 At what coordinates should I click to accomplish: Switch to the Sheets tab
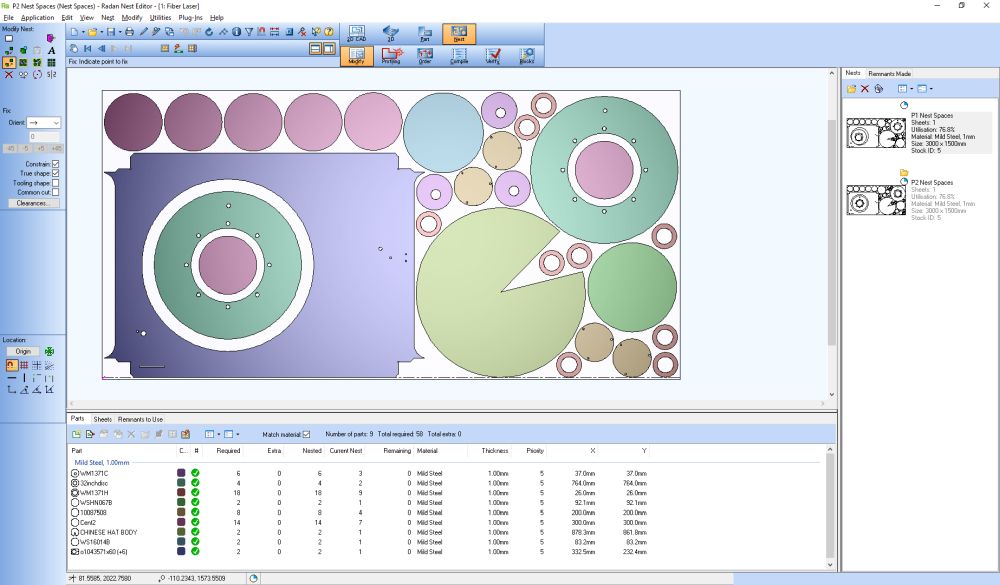pos(102,419)
